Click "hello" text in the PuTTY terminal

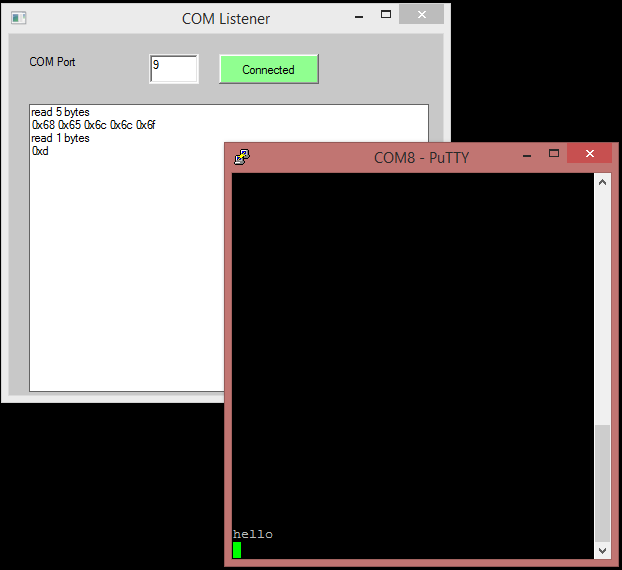(253, 534)
